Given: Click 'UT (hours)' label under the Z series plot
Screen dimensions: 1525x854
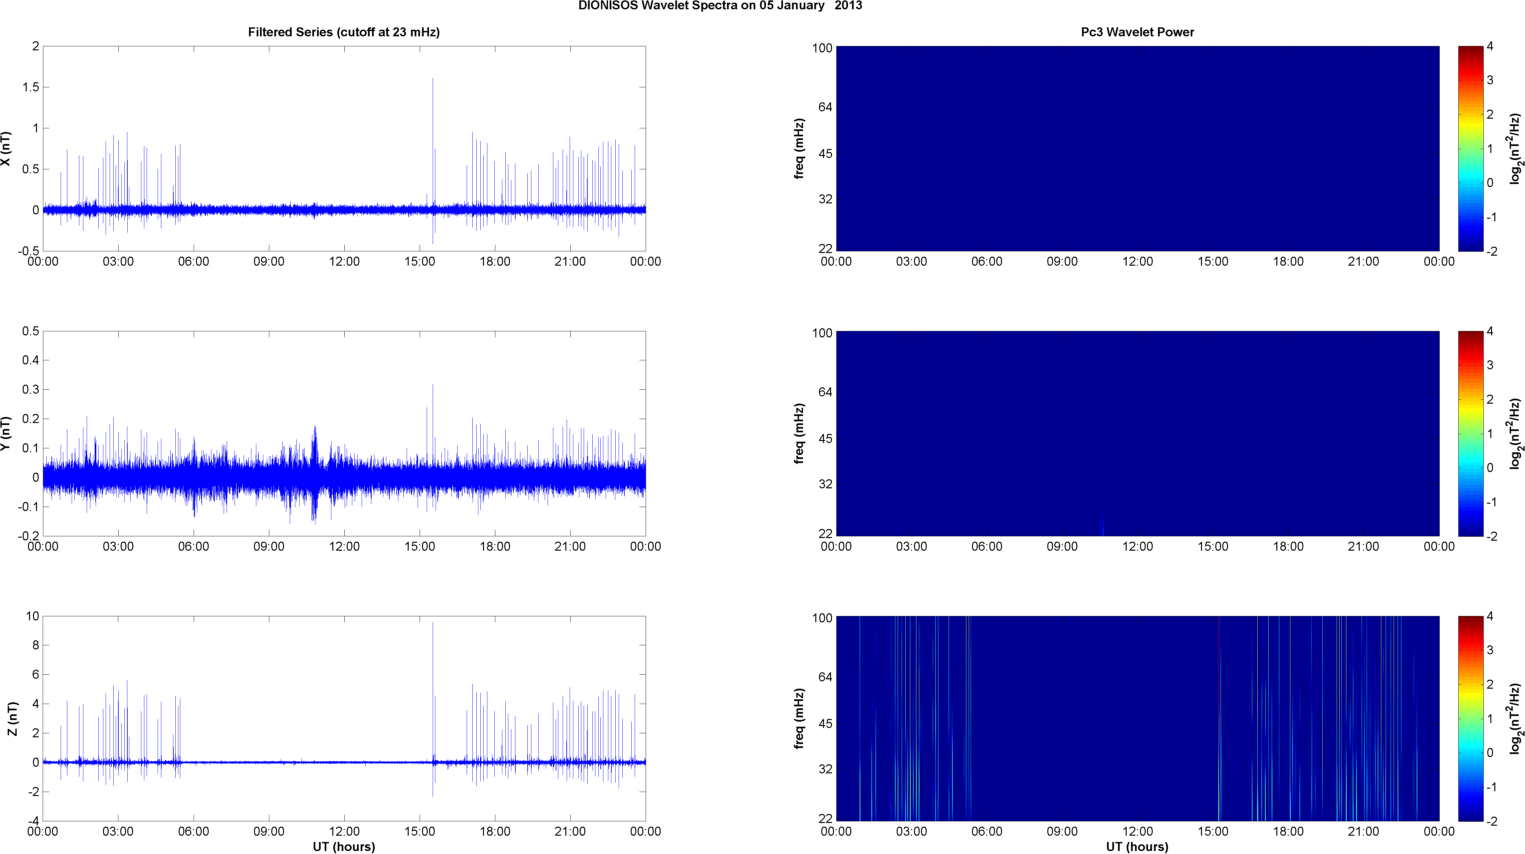Looking at the screenshot, I should click(344, 846).
